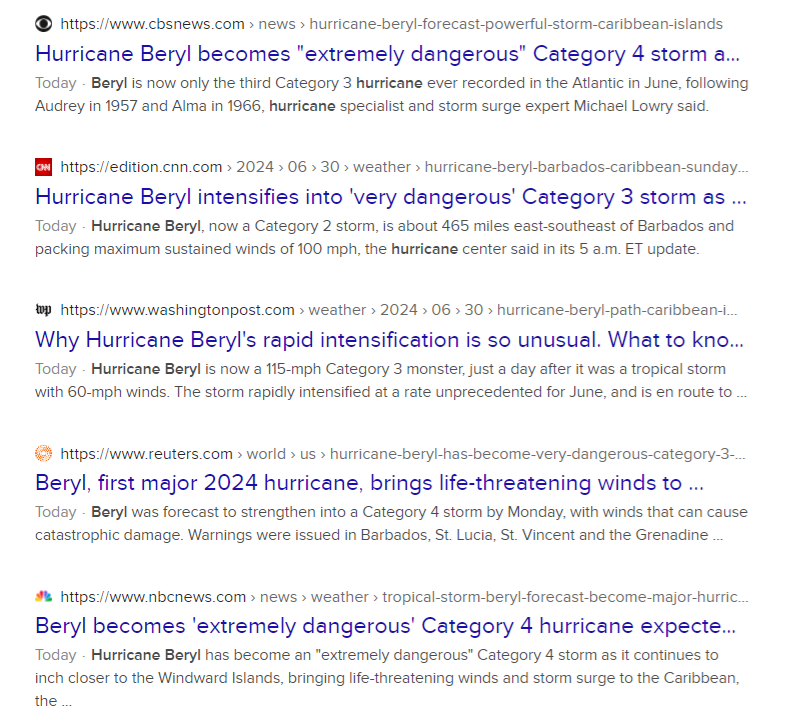Open Reuters' 'first major 2024 hurricane' headline
This screenshot has width=810, height=721.
pyautogui.click(x=372, y=483)
